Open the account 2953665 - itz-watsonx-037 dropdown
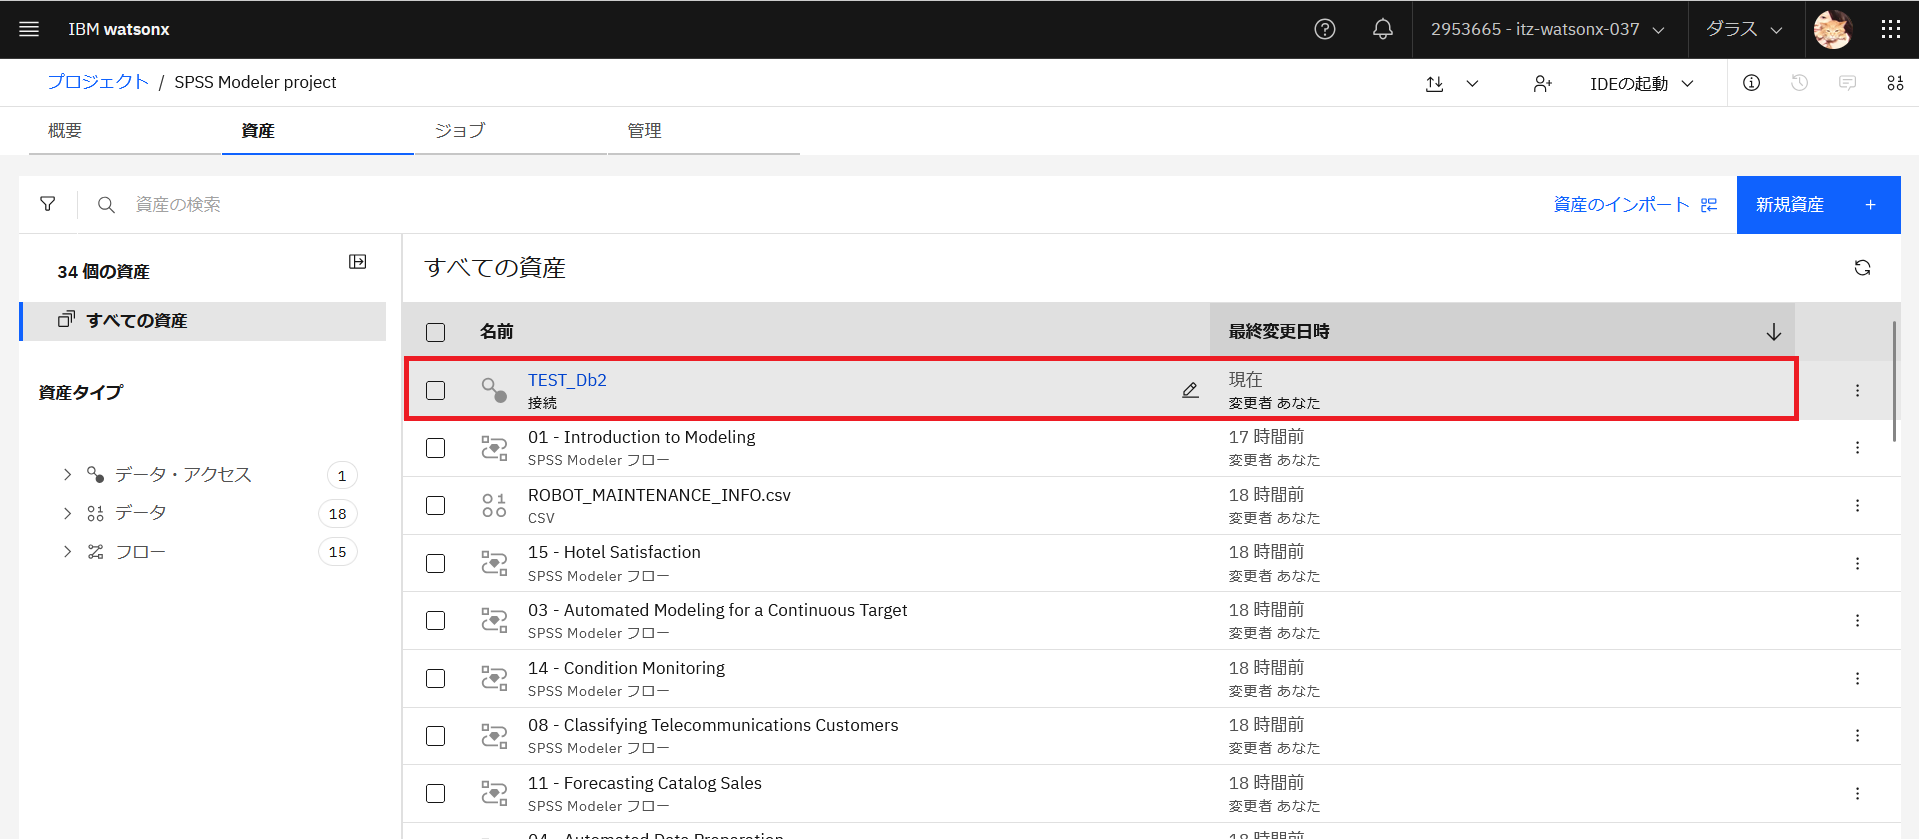1919x839 pixels. (1549, 29)
